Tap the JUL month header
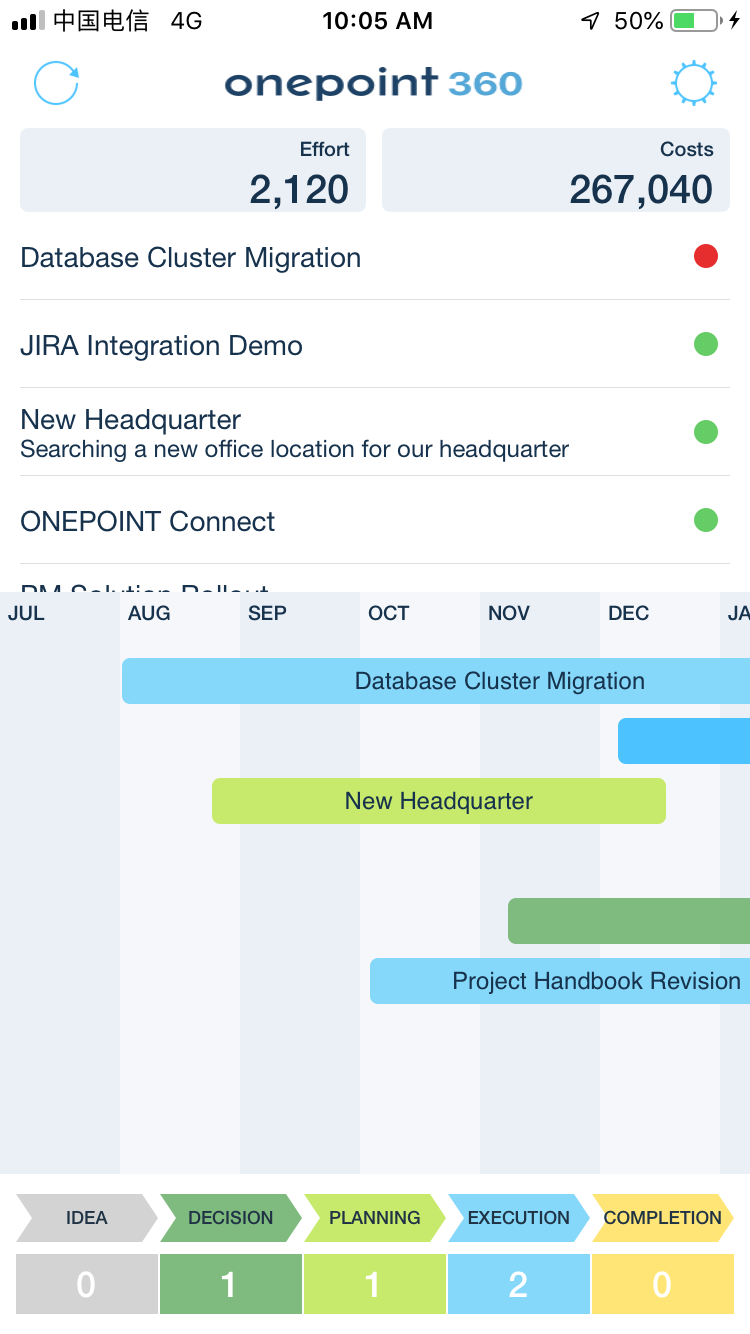Screen dimensions: 750x1334 click(x=26, y=614)
